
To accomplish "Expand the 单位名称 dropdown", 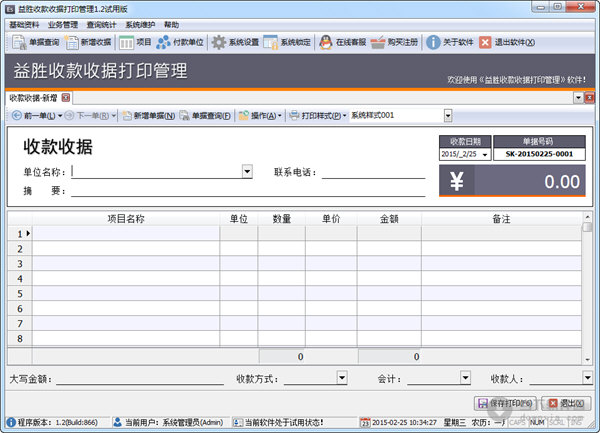I will (x=247, y=172).
